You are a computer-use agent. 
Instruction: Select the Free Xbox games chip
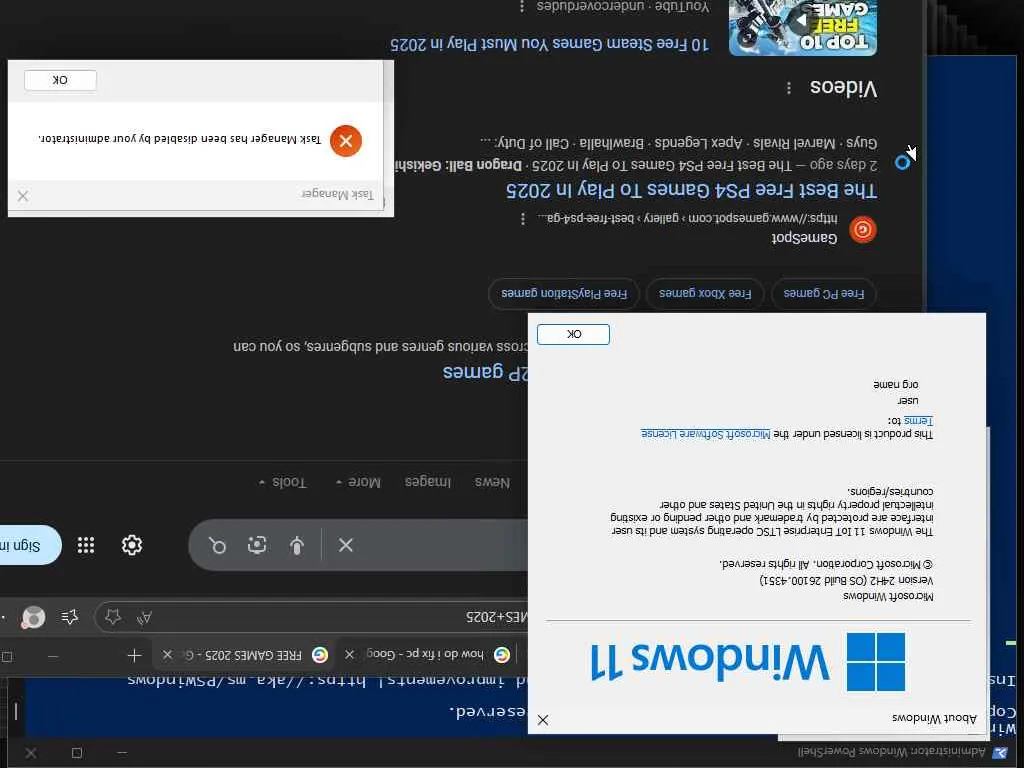pos(705,293)
